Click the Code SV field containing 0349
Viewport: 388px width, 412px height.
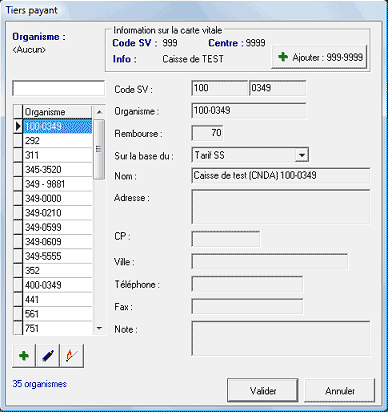click(277, 88)
